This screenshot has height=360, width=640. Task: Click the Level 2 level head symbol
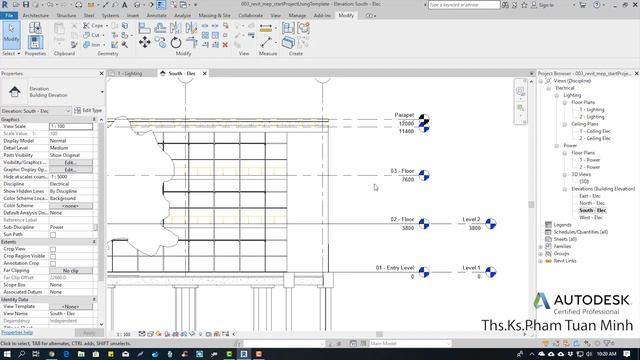491,224
